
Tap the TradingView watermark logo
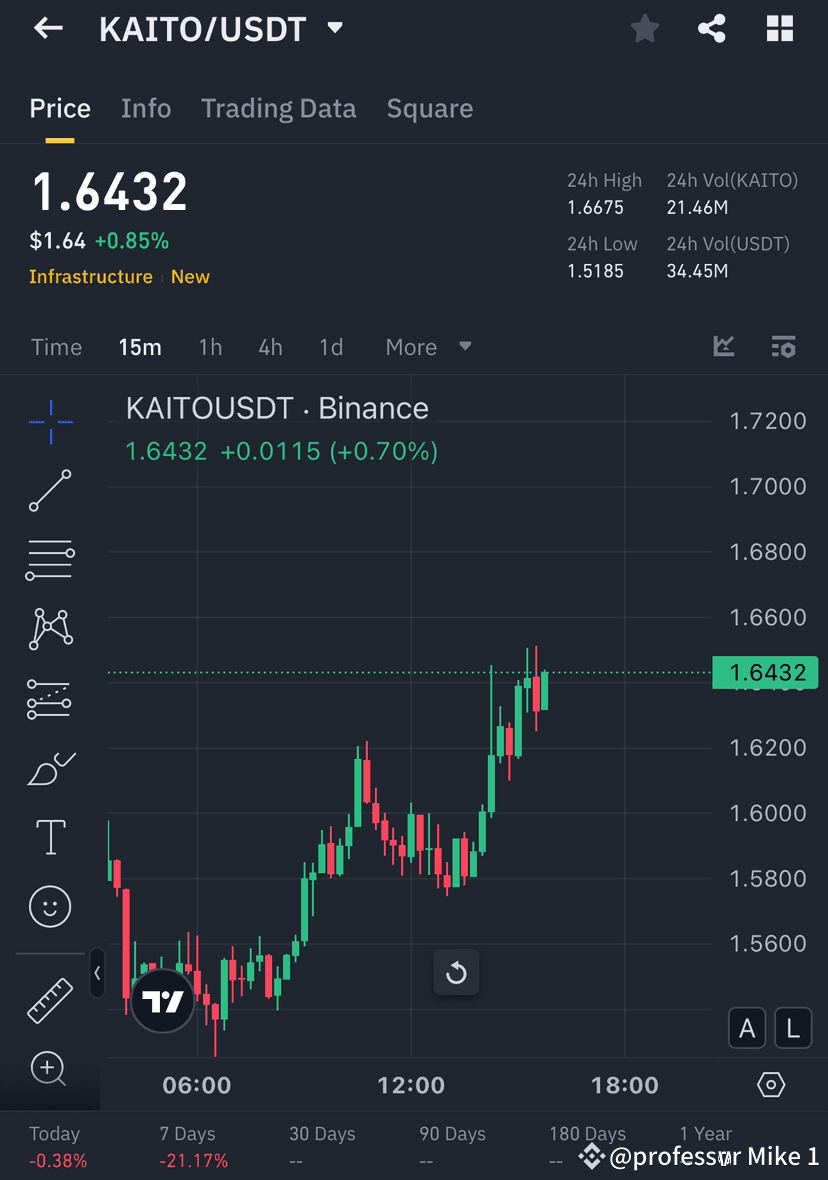point(161,999)
